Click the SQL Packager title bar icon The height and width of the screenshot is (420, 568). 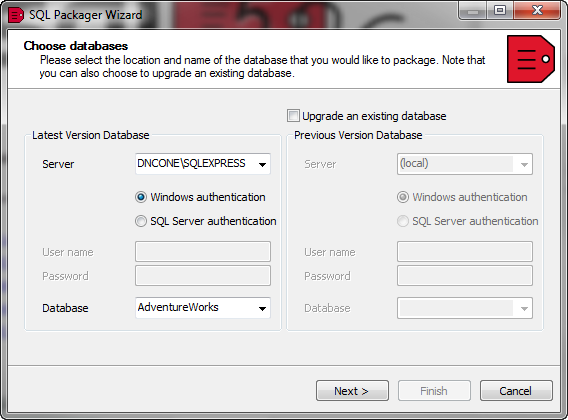click(16, 15)
